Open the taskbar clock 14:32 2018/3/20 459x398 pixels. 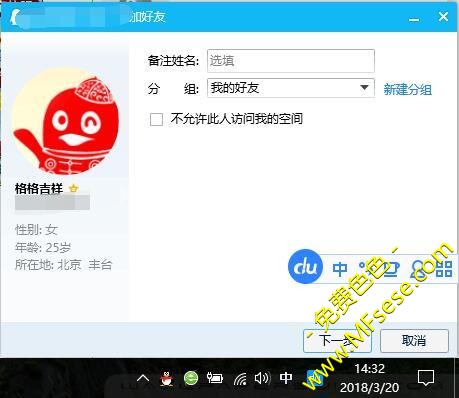[370, 378]
